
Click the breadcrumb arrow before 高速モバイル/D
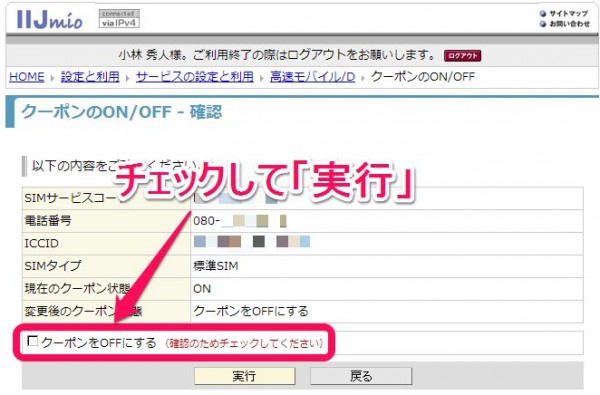pos(262,78)
